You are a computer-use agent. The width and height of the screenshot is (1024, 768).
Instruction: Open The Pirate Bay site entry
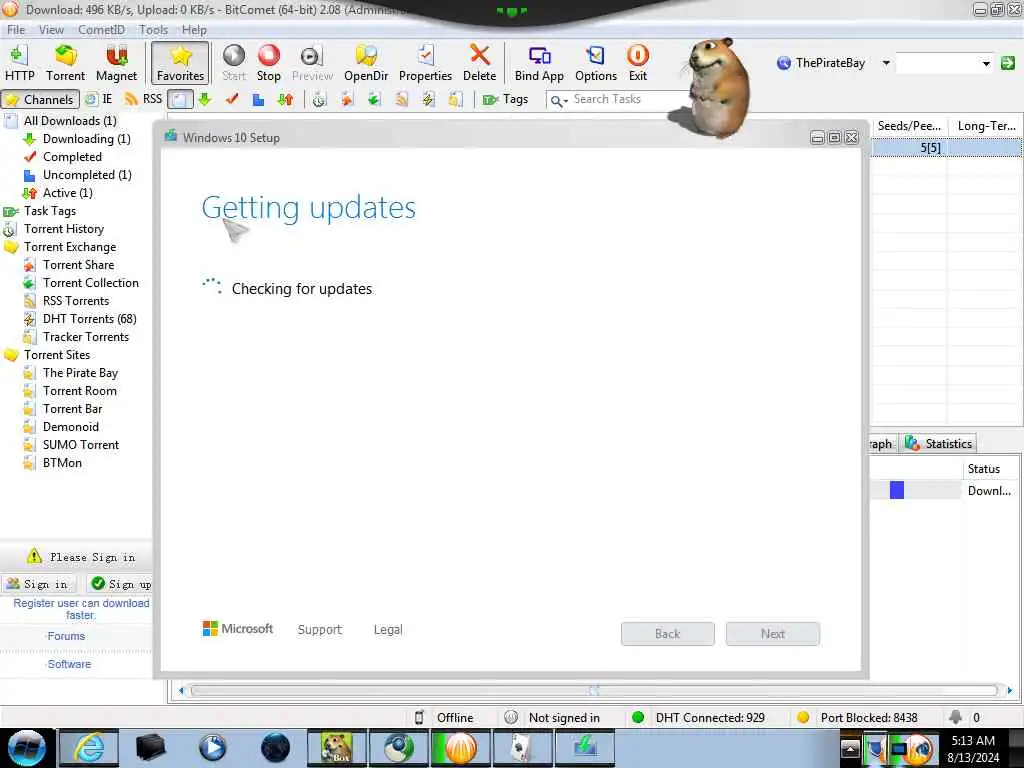click(80, 373)
